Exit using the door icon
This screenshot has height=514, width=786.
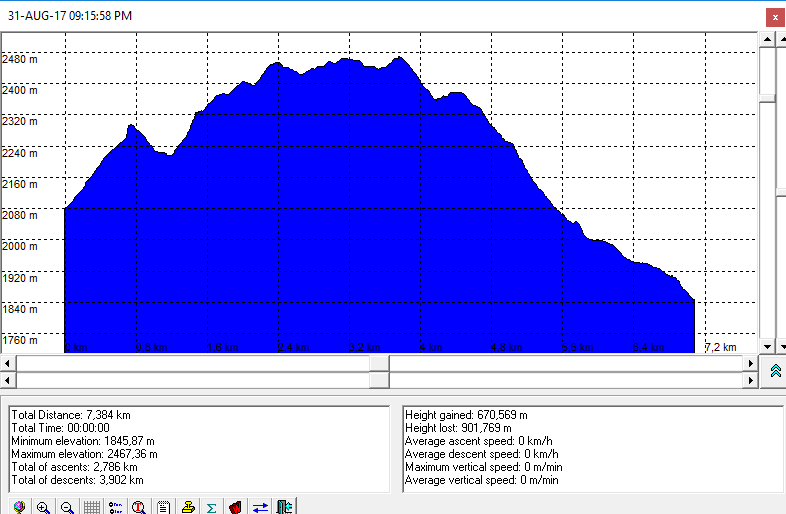pos(284,507)
